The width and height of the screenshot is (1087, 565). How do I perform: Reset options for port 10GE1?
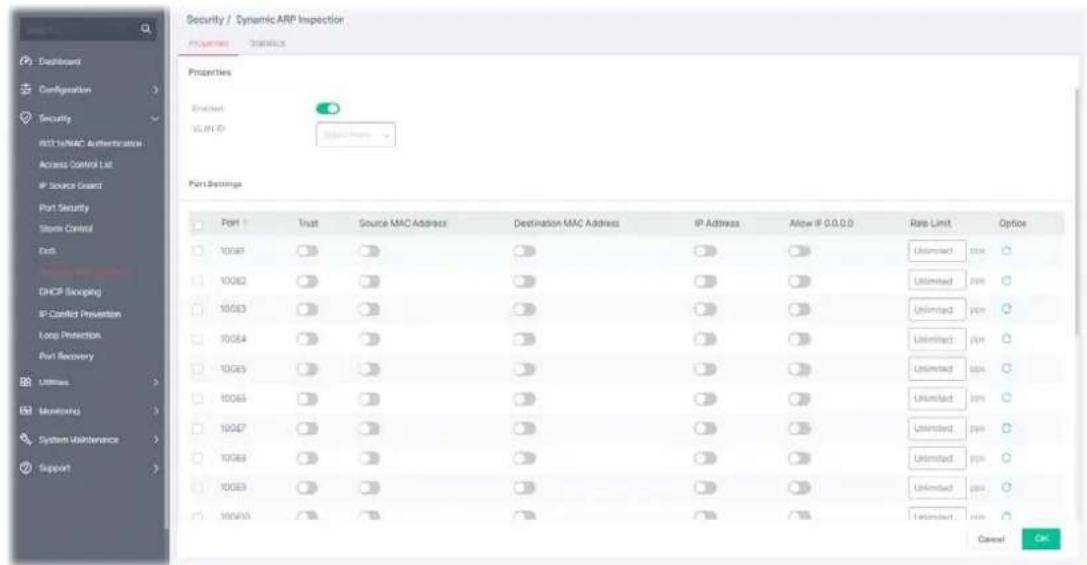tap(1007, 251)
